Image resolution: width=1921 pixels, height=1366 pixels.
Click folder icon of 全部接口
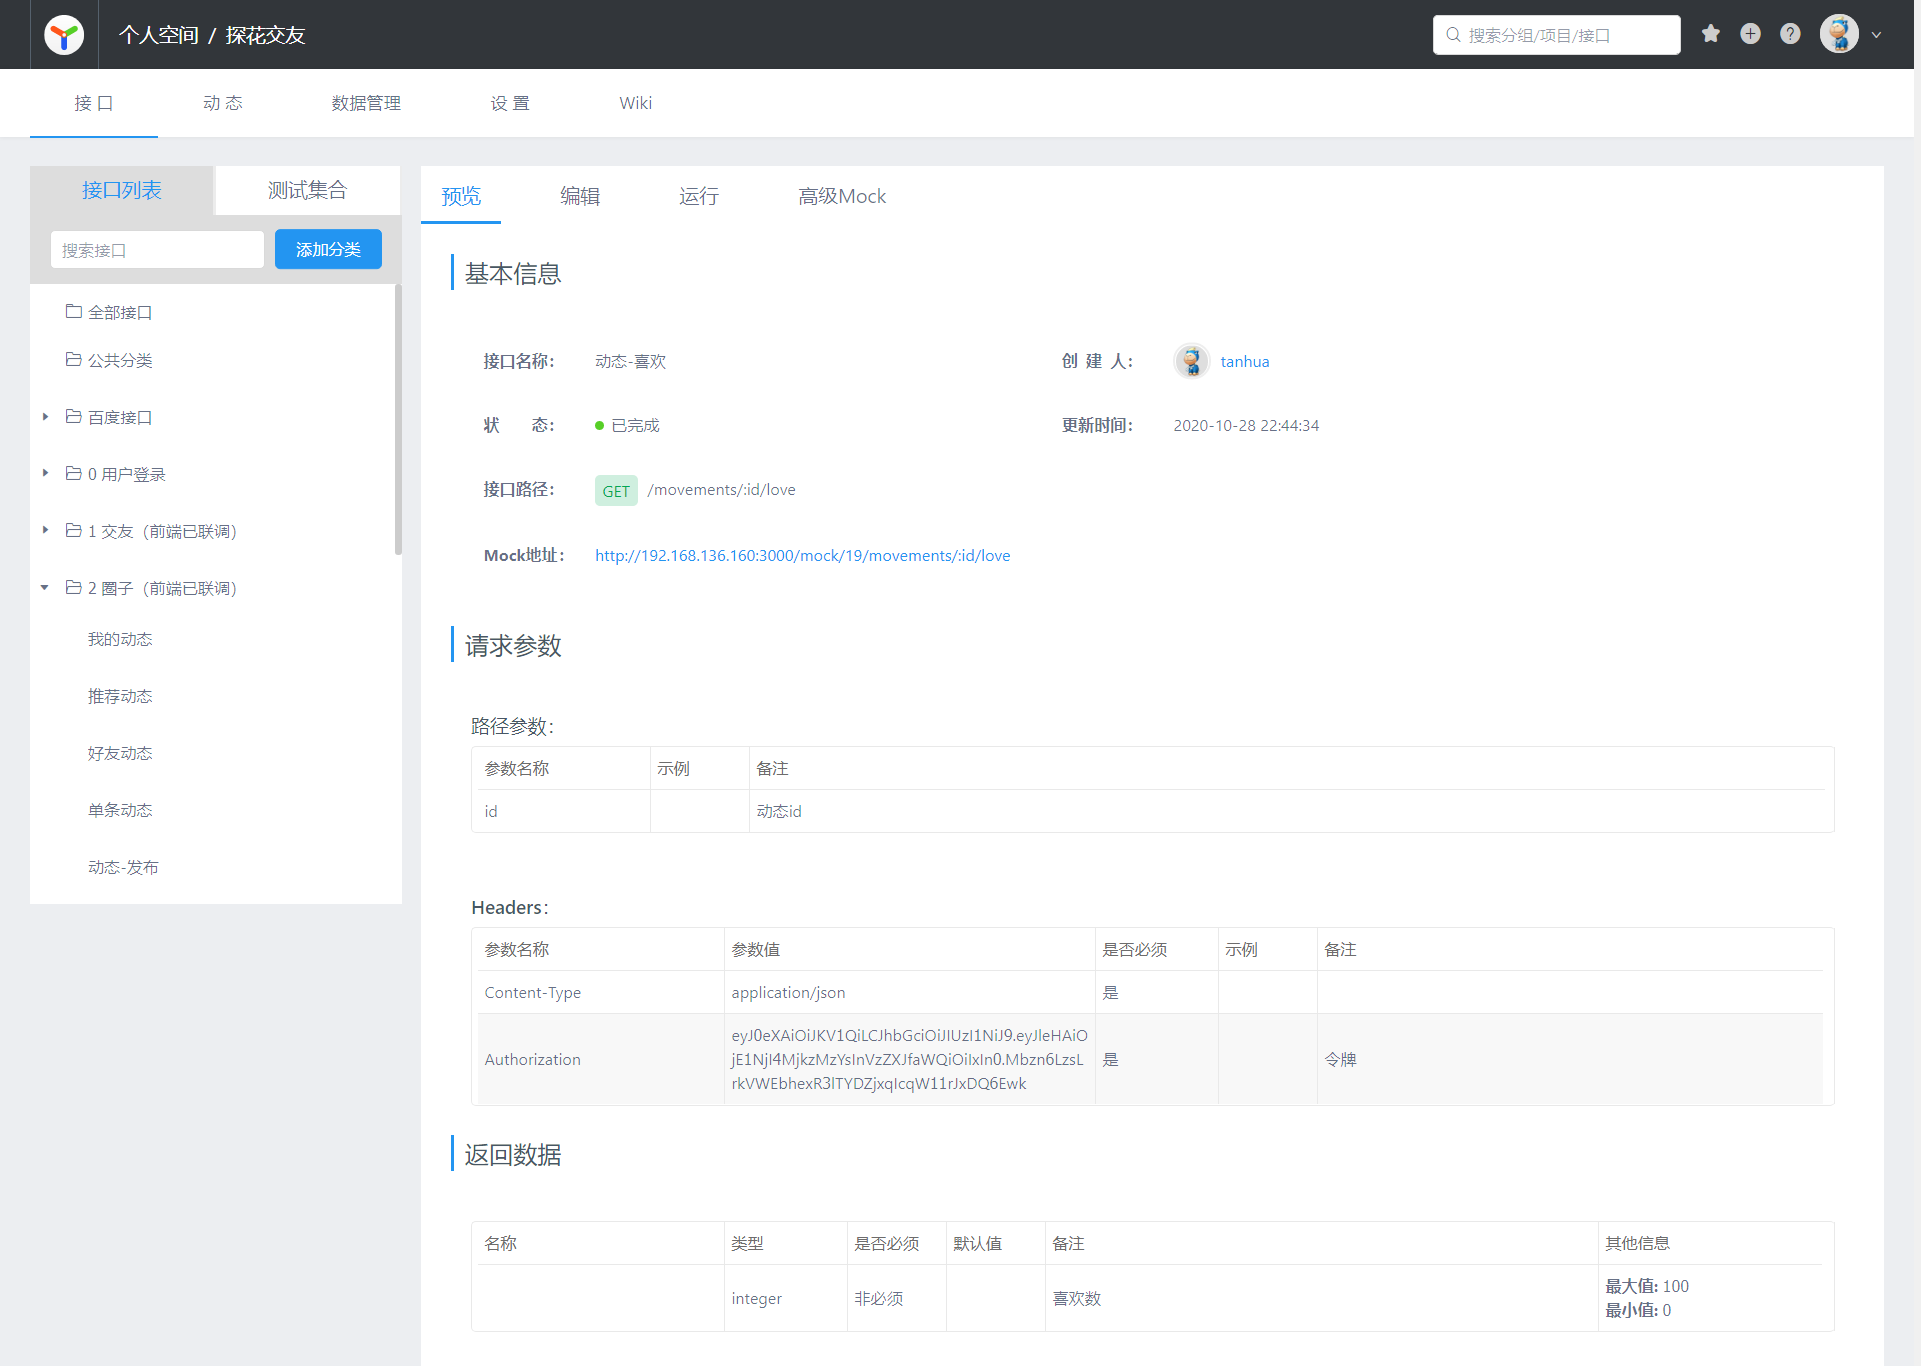pos(73,311)
